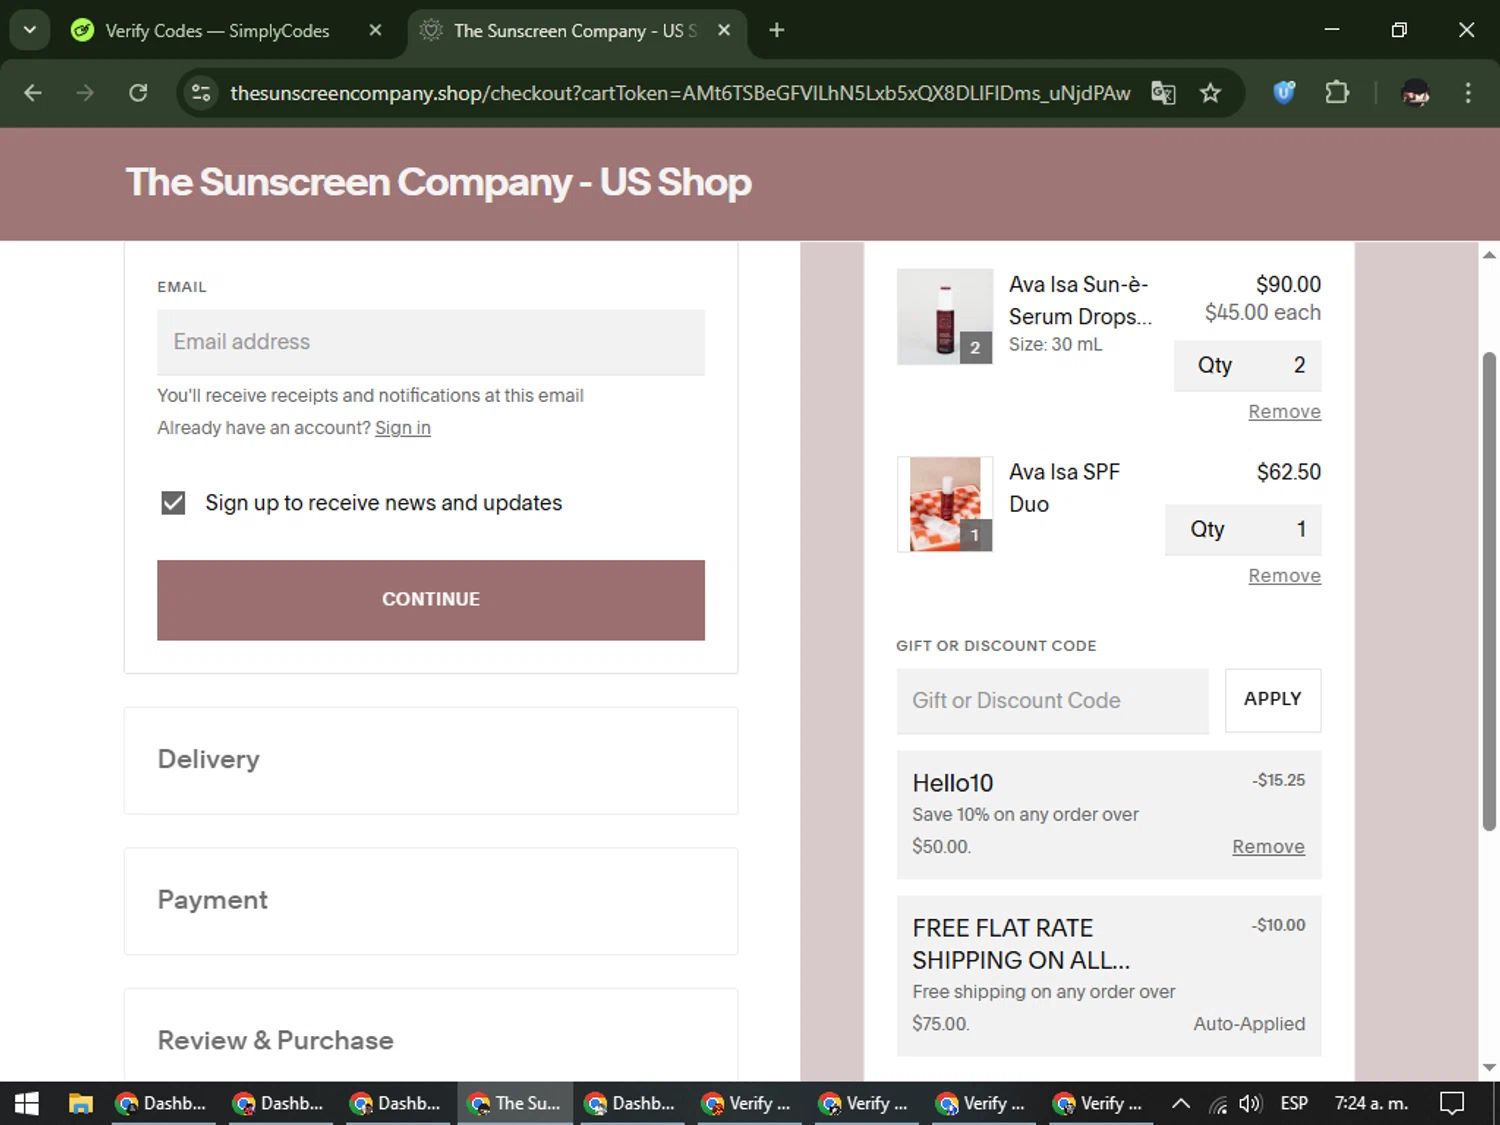Viewport: 1500px width, 1125px height.
Task: Bookmark this page with the star icon
Action: click(1210, 93)
